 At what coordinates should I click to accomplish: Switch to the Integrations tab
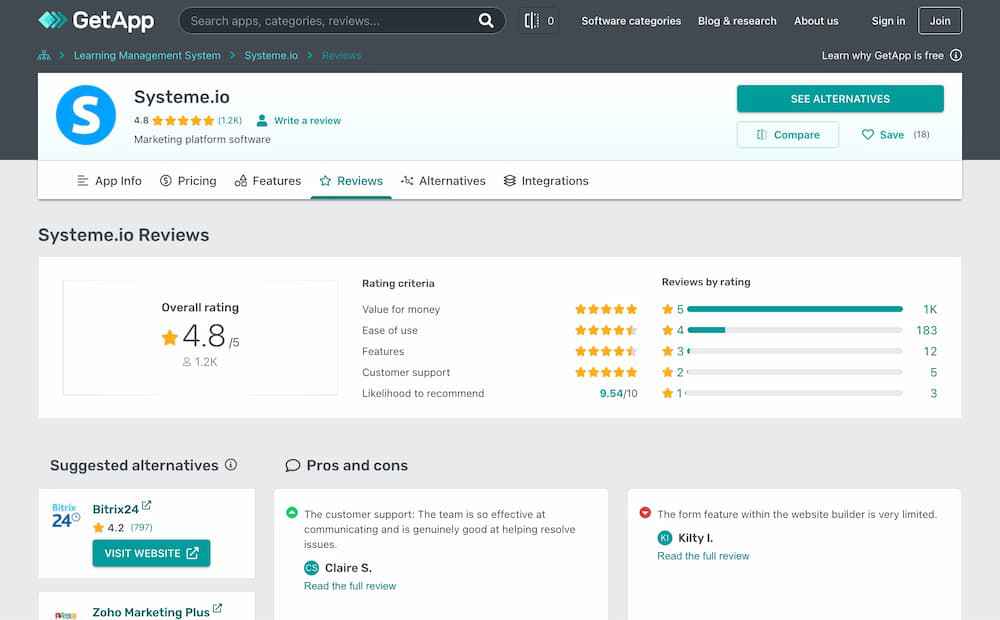tap(546, 181)
